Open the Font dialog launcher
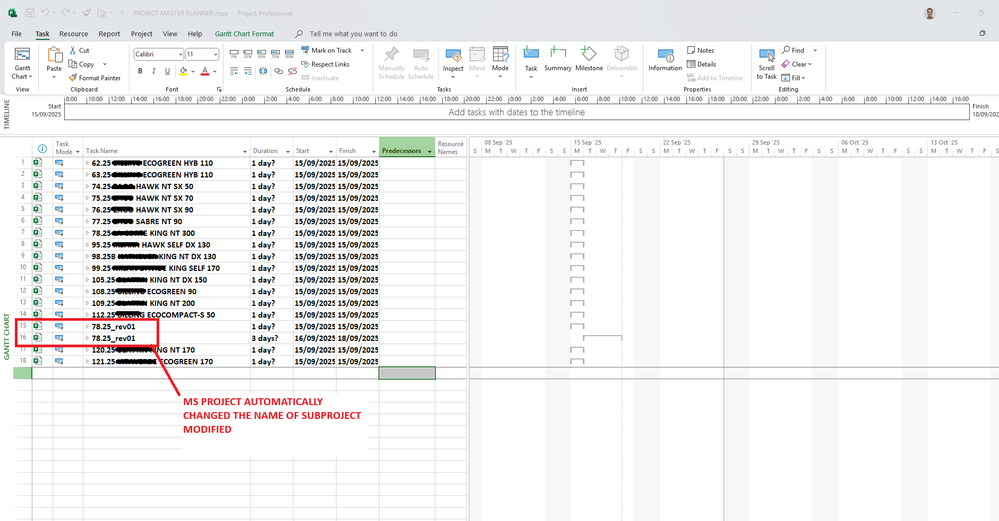 (219, 90)
